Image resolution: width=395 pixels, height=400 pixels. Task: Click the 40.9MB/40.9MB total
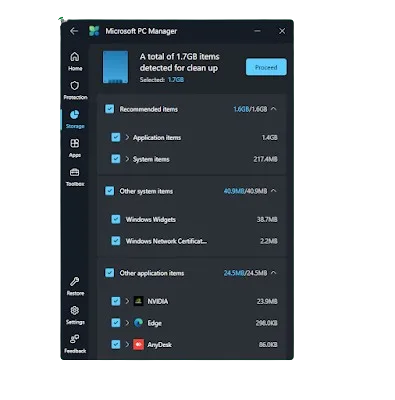tap(245, 191)
